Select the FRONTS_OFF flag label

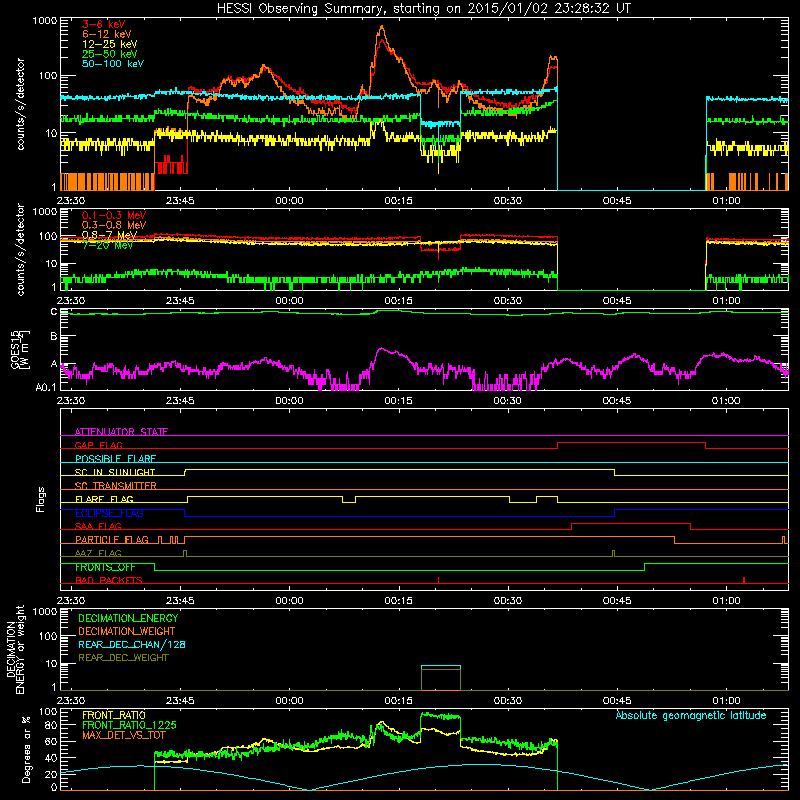tap(105, 567)
